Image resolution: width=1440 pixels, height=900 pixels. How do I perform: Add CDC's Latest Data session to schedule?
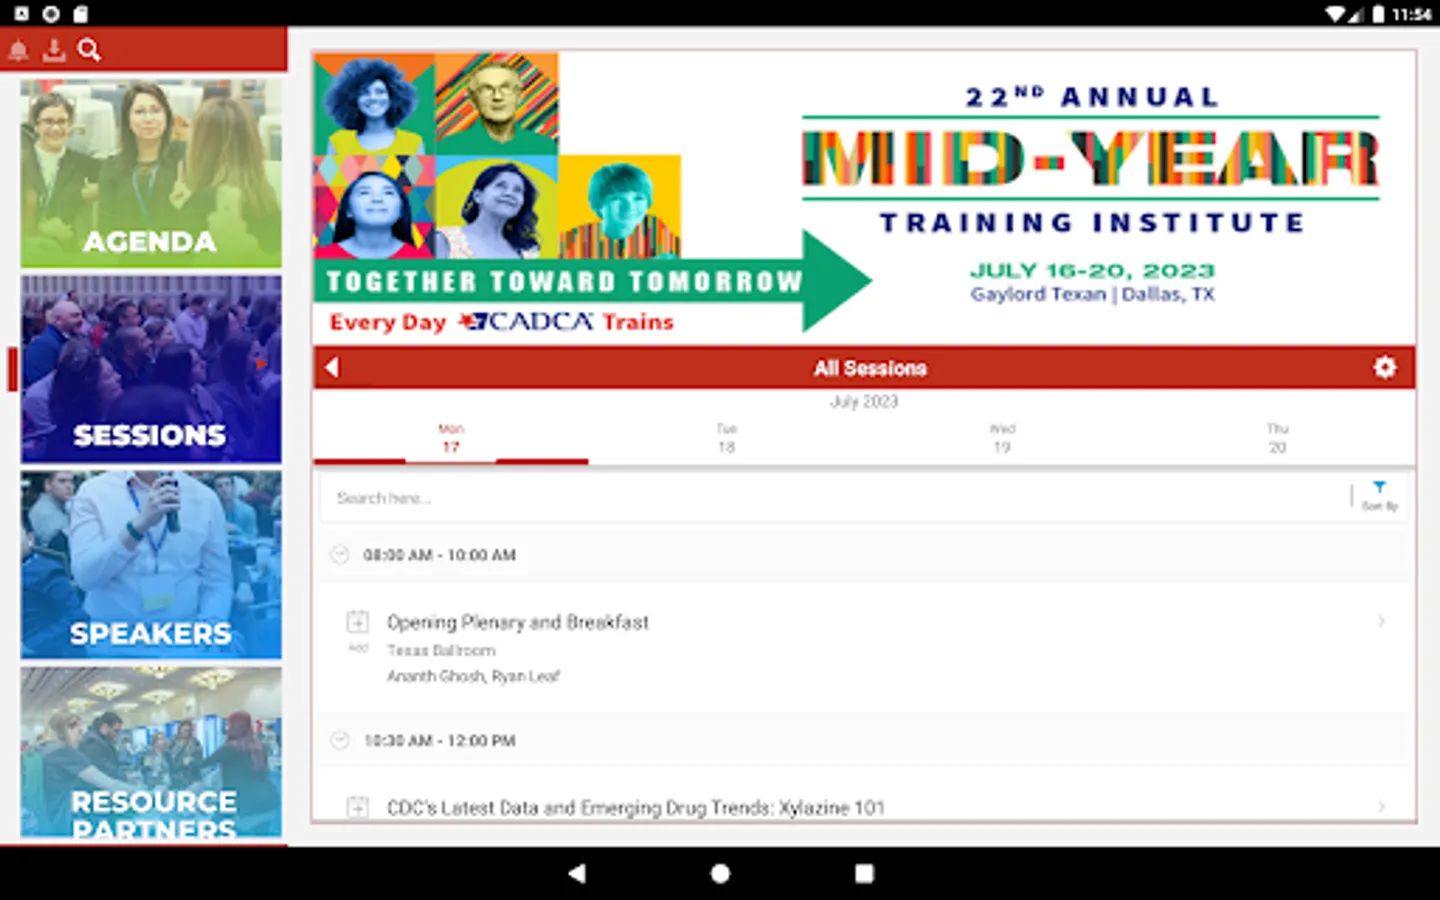coord(357,807)
